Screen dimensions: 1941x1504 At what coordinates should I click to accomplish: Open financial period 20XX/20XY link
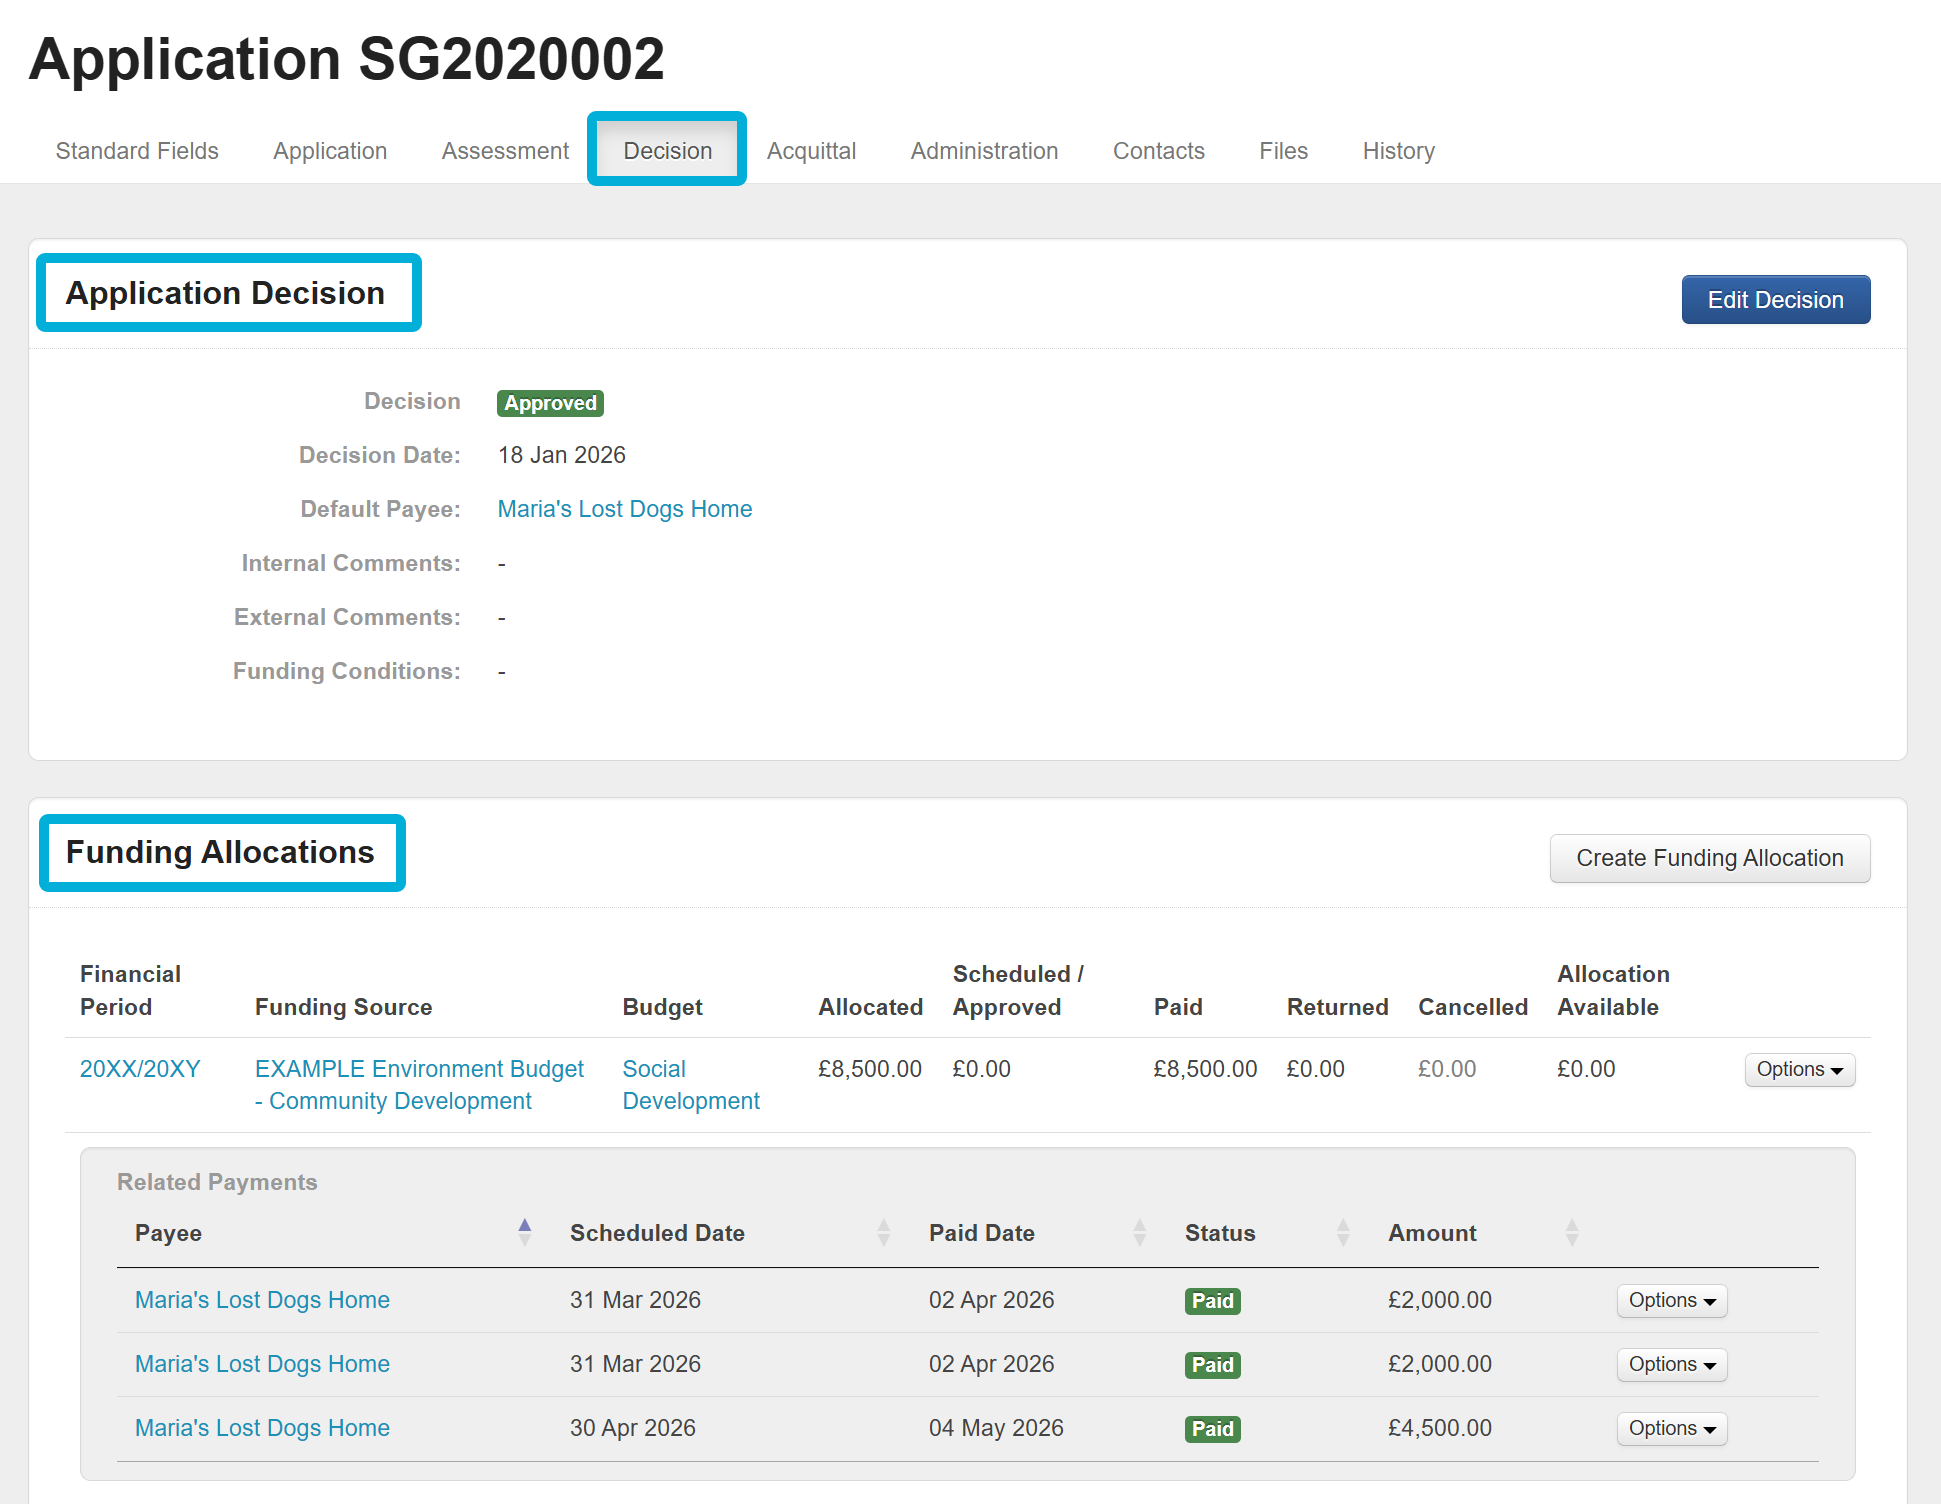(x=140, y=1069)
